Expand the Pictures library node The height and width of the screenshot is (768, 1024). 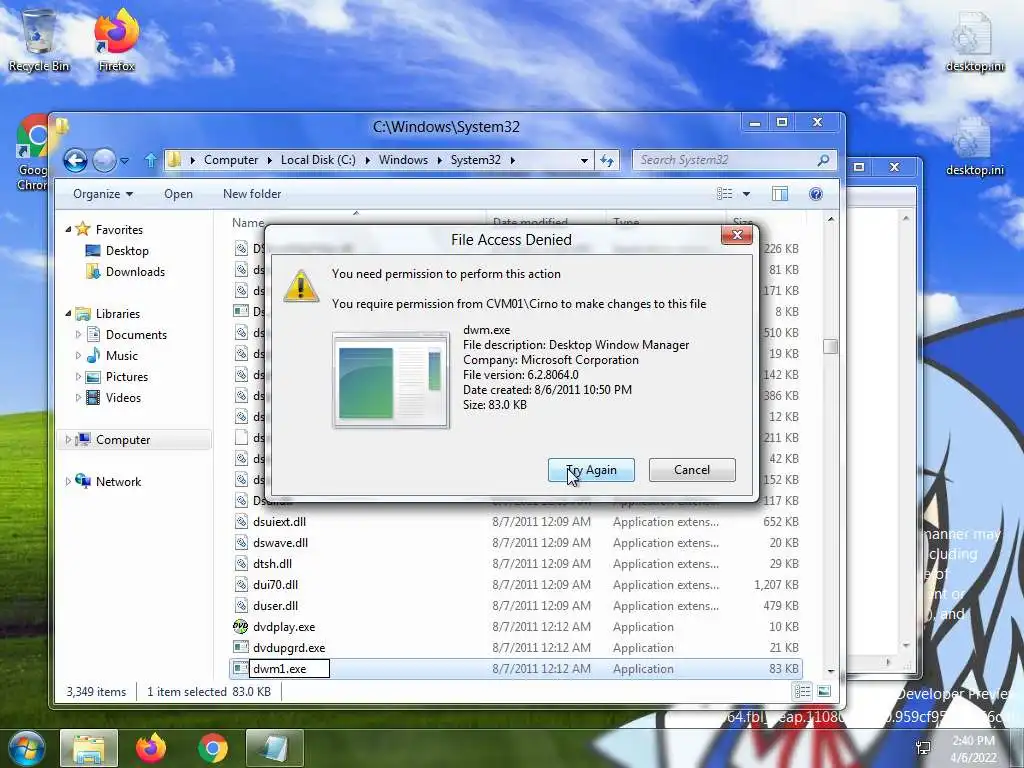coord(78,377)
